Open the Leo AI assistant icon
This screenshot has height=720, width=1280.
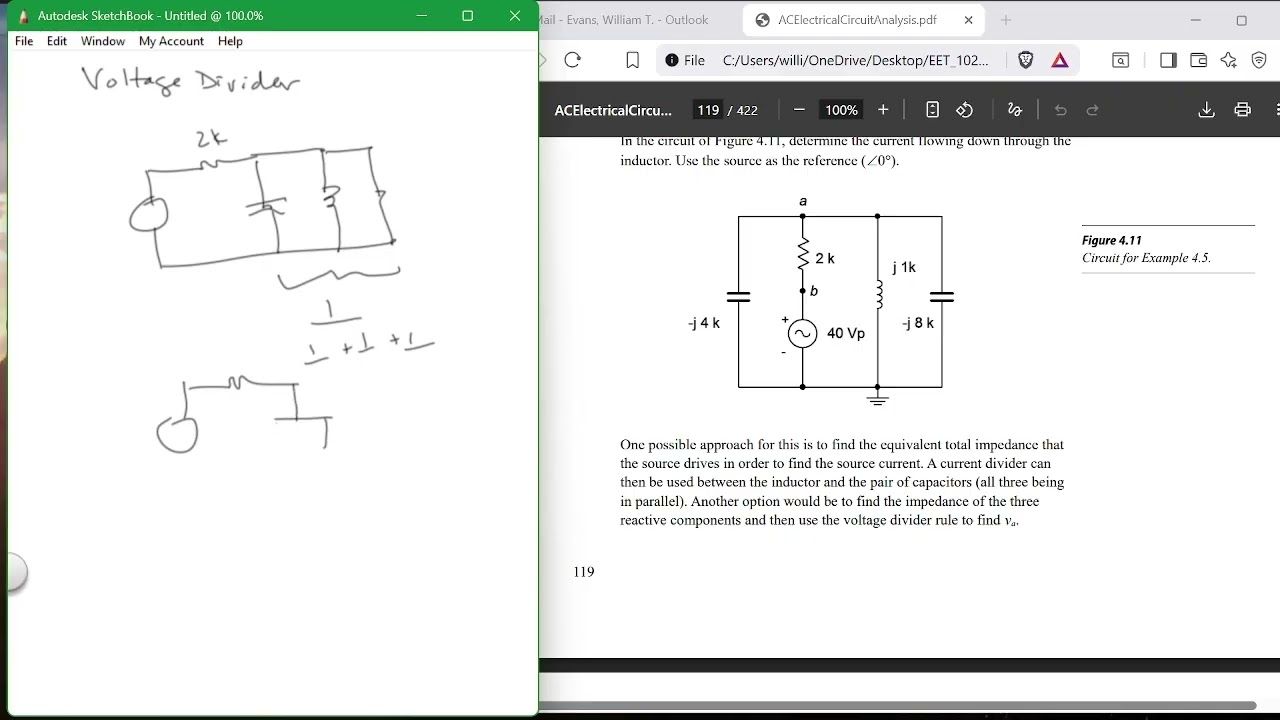pyautogui.click(x=1229, y=60)
